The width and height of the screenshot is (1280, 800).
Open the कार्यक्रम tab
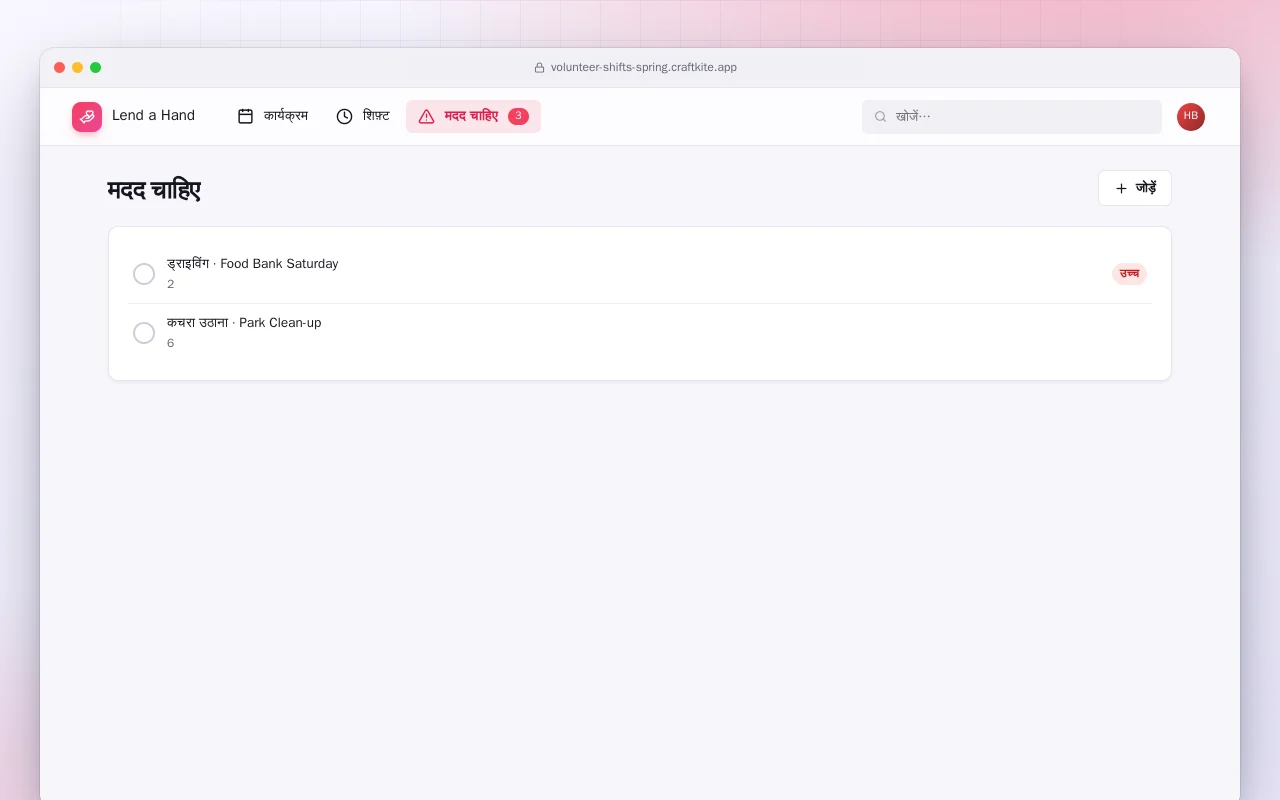pos(273,116)
